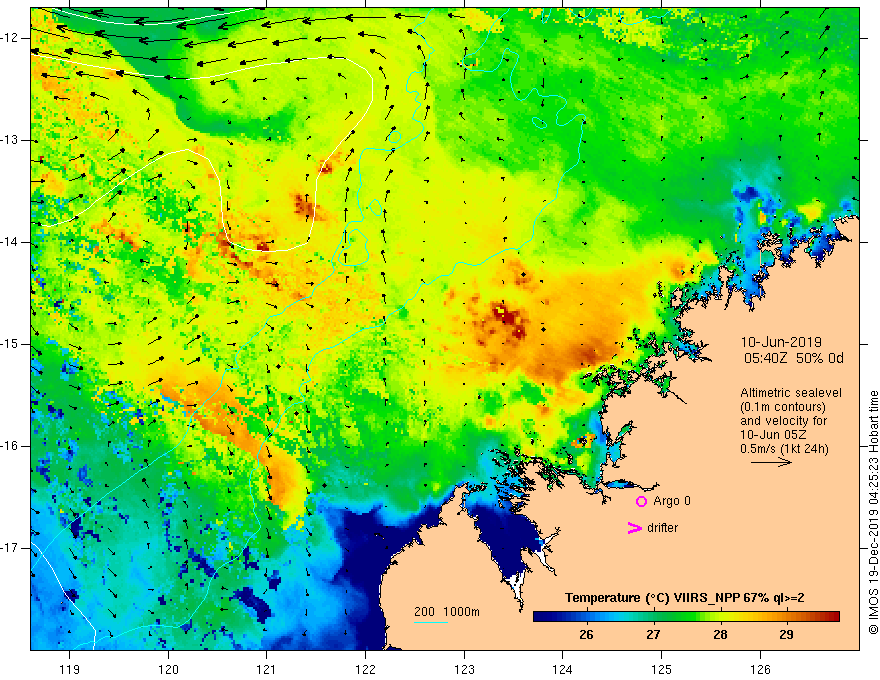Click the magenta drifter arrow legend icon
880x680 pixels.
click(x=635, y=528)
